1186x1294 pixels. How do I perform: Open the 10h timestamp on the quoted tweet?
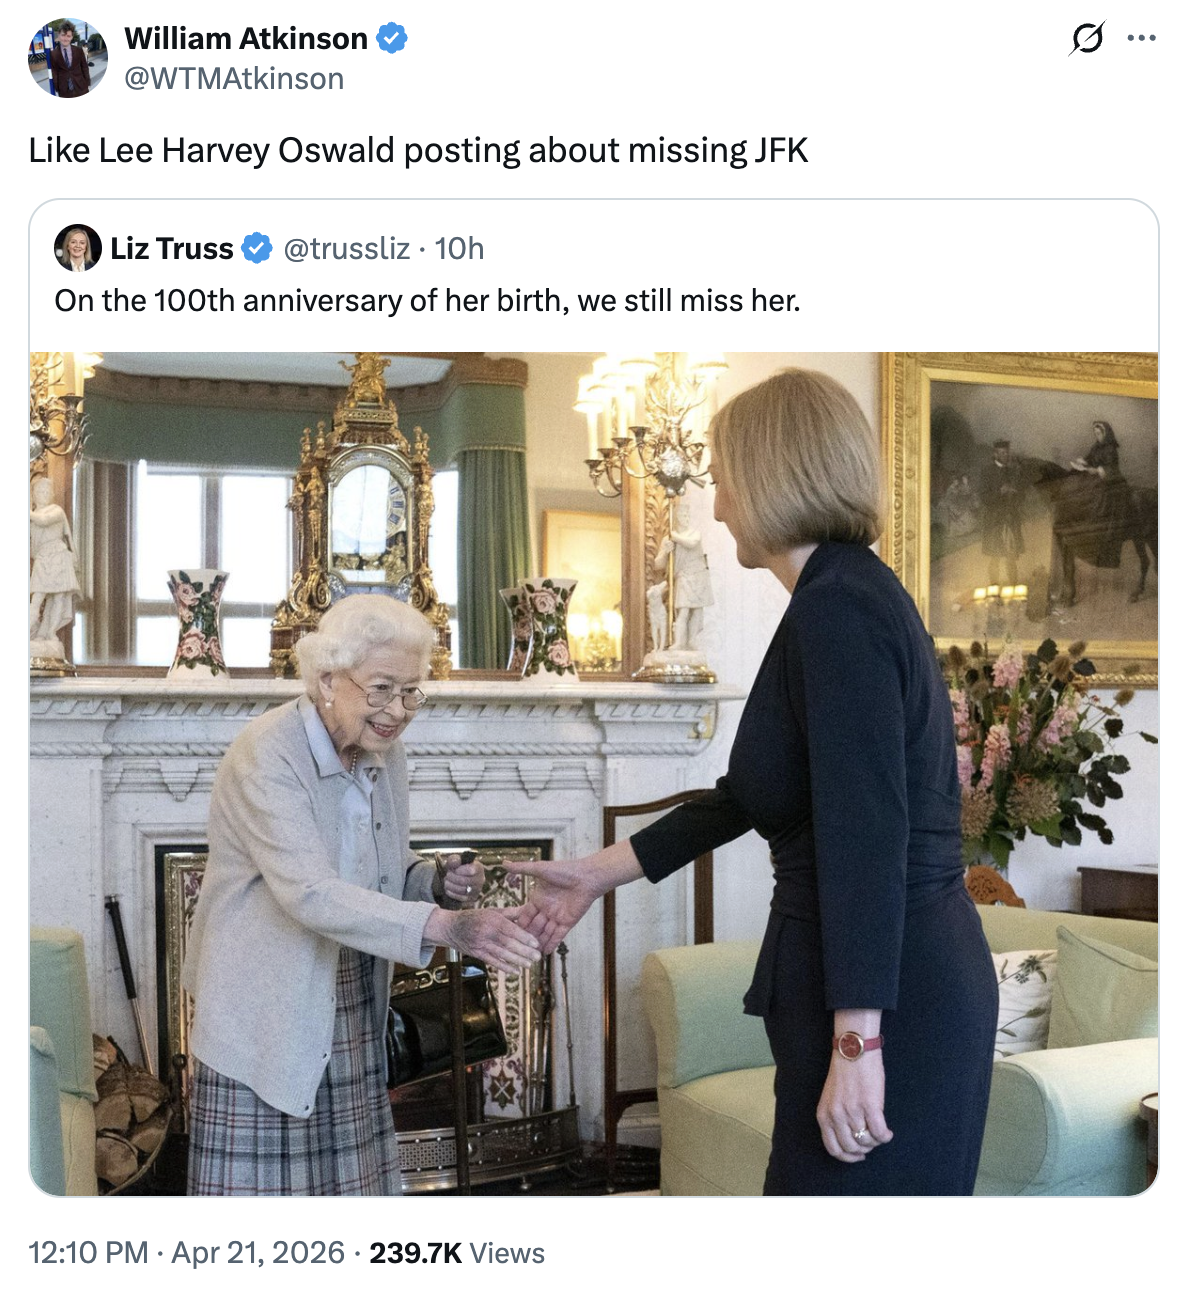[x=459, y=248]
